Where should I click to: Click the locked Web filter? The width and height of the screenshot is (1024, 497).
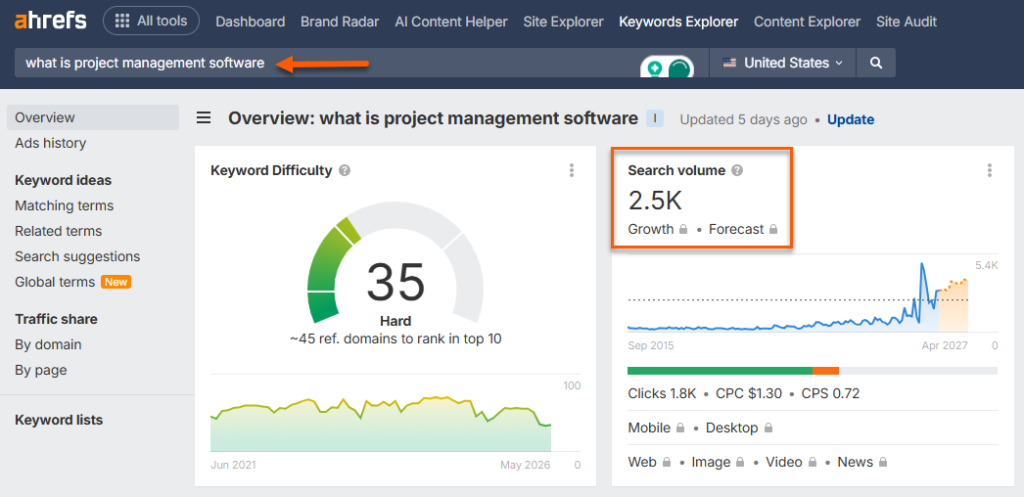[649, 462]
